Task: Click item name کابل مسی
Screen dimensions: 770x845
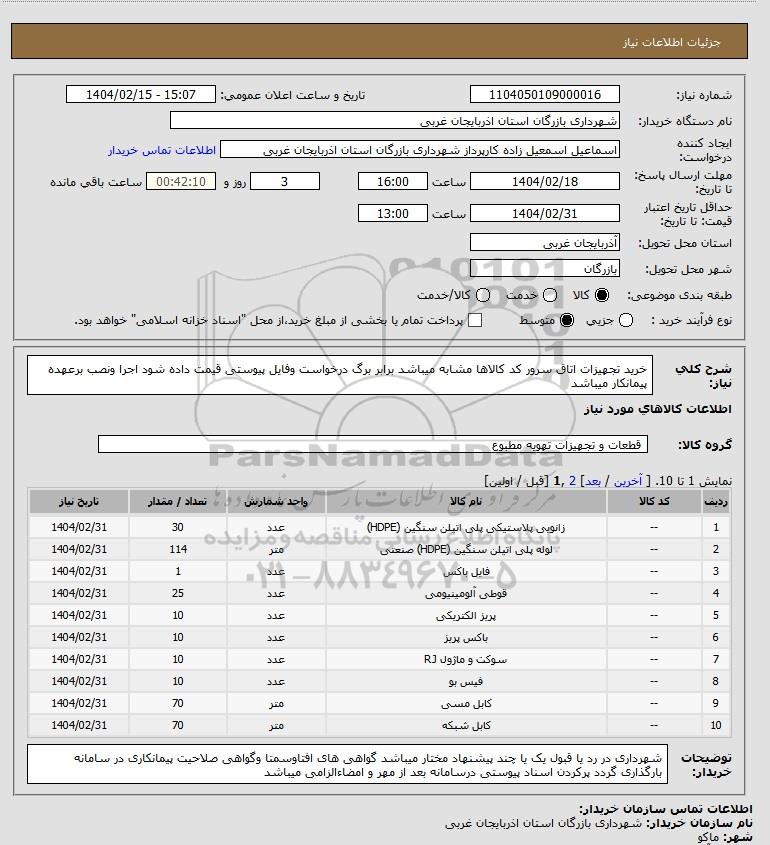Action: (x=466, y=703)
